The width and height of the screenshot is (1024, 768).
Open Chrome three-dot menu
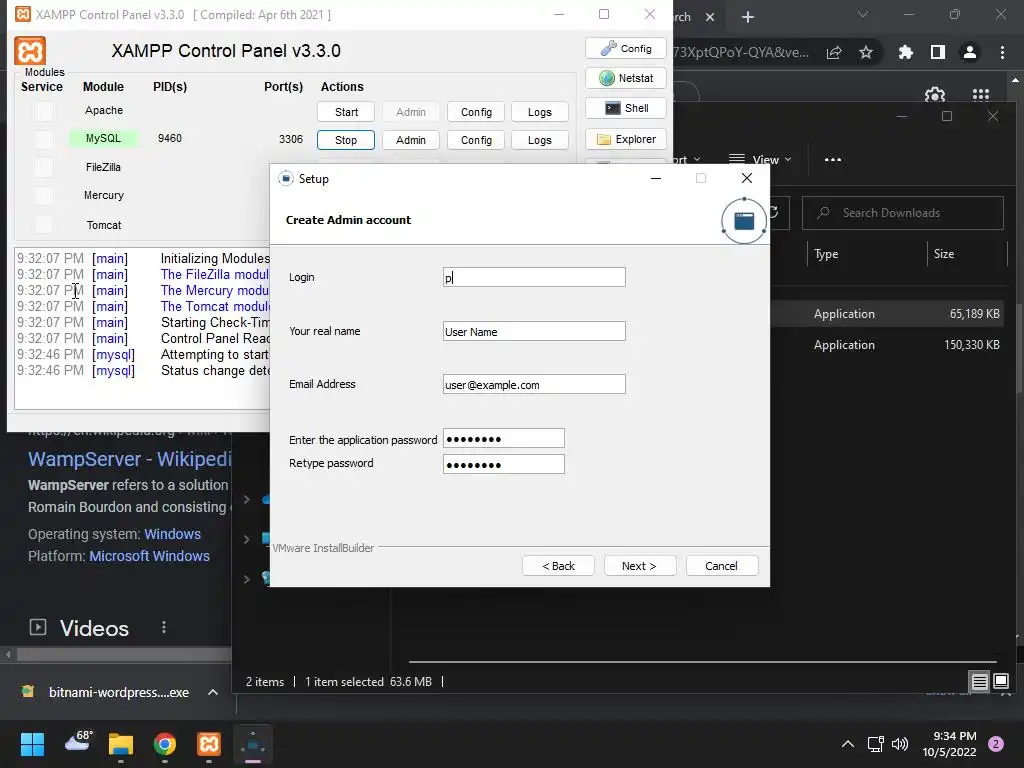pos(1002,52)
